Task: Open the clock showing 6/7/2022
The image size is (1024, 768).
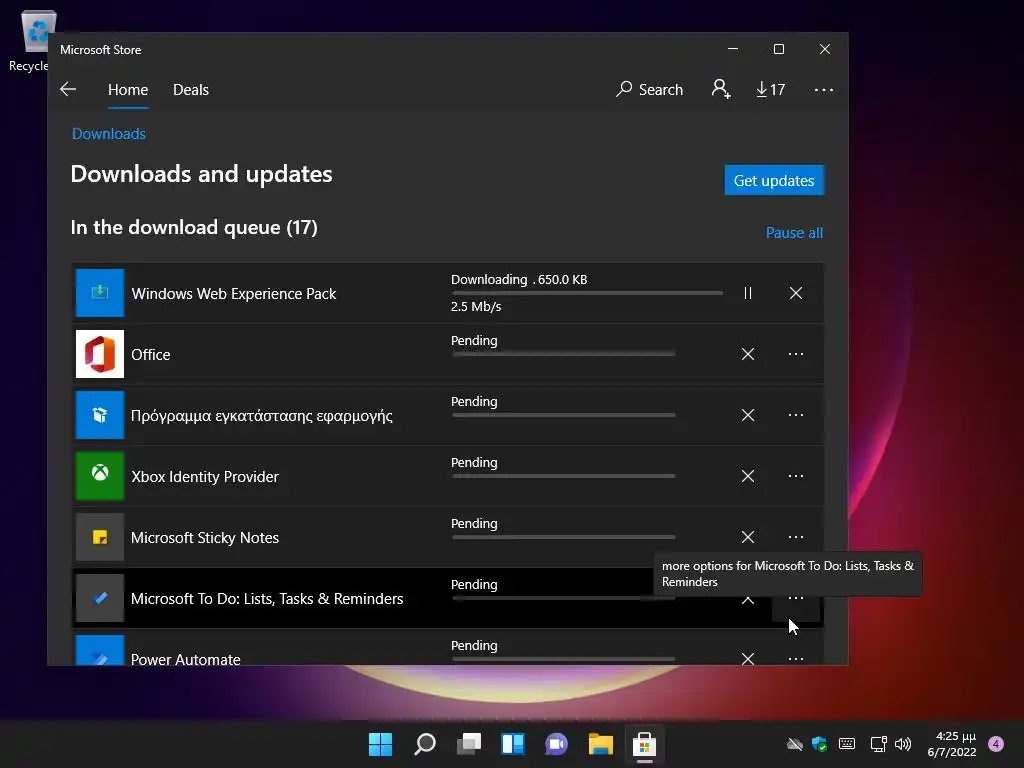Action: [x=952, y=744]
